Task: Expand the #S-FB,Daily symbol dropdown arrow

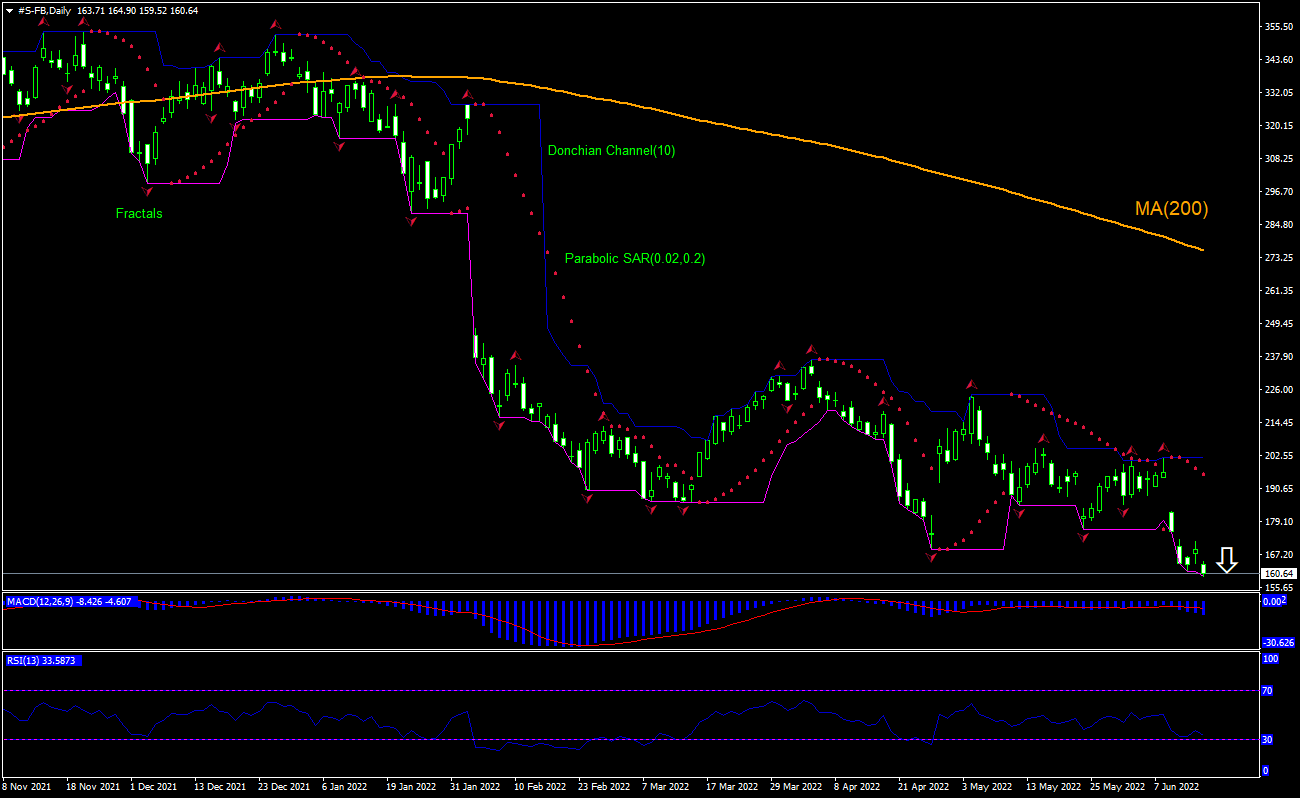Action: pos(8,8)
